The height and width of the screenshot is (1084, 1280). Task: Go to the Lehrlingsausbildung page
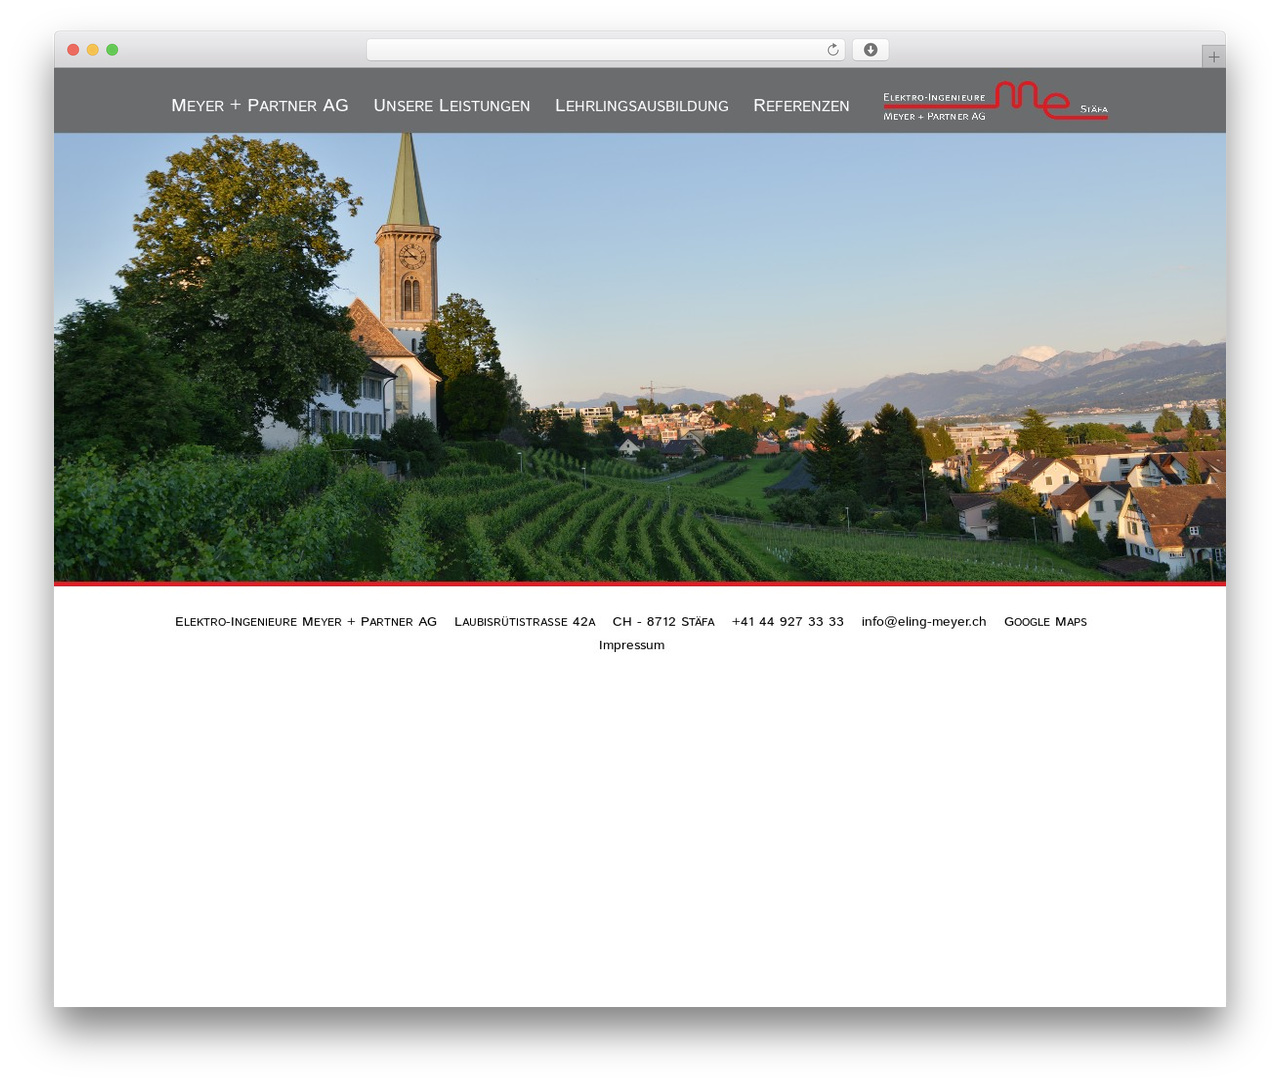[x=642, y=105]
